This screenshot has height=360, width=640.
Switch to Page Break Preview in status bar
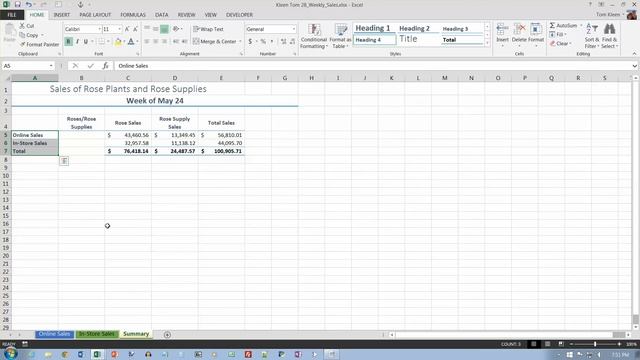pyautogui.click(x=561, y=344)
